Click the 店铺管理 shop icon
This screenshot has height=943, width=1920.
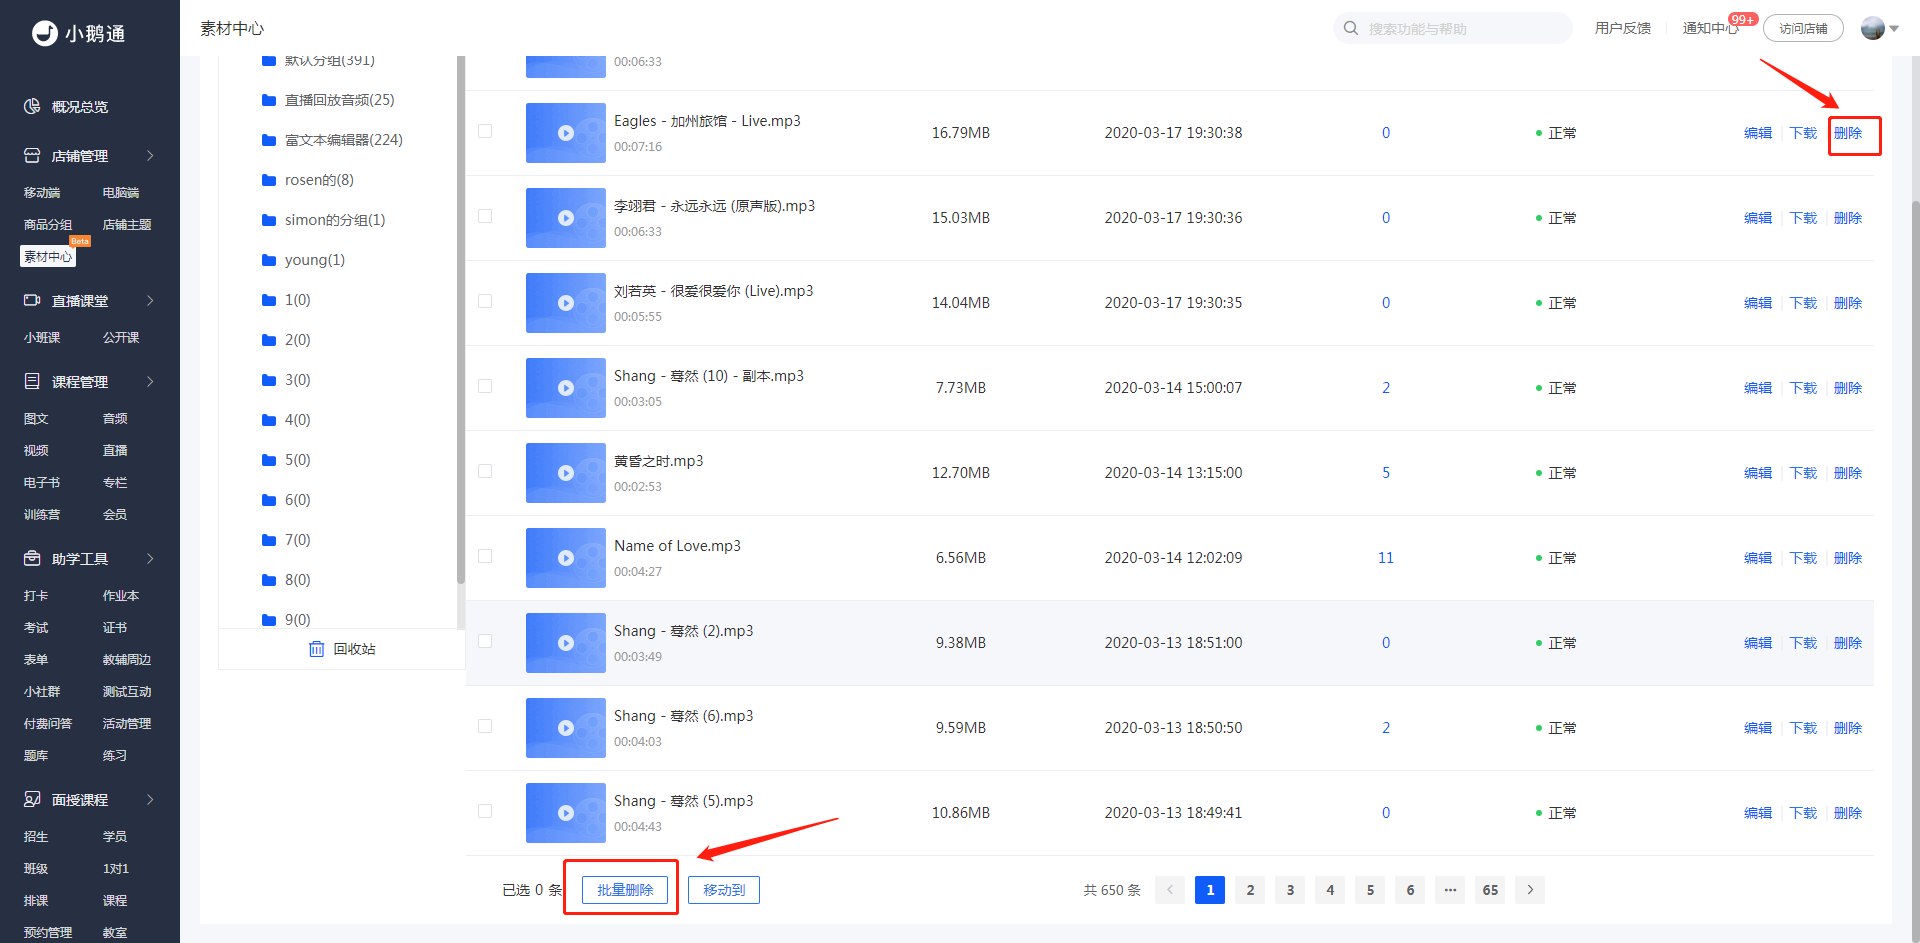click(x=32, y=155)
